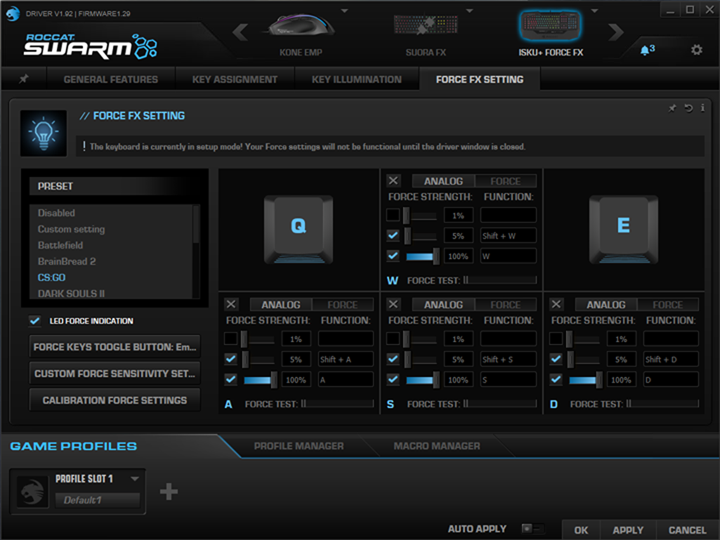Click the pin icon left of General Features
This screenshot has width=720, height=540.
[24, 79]
